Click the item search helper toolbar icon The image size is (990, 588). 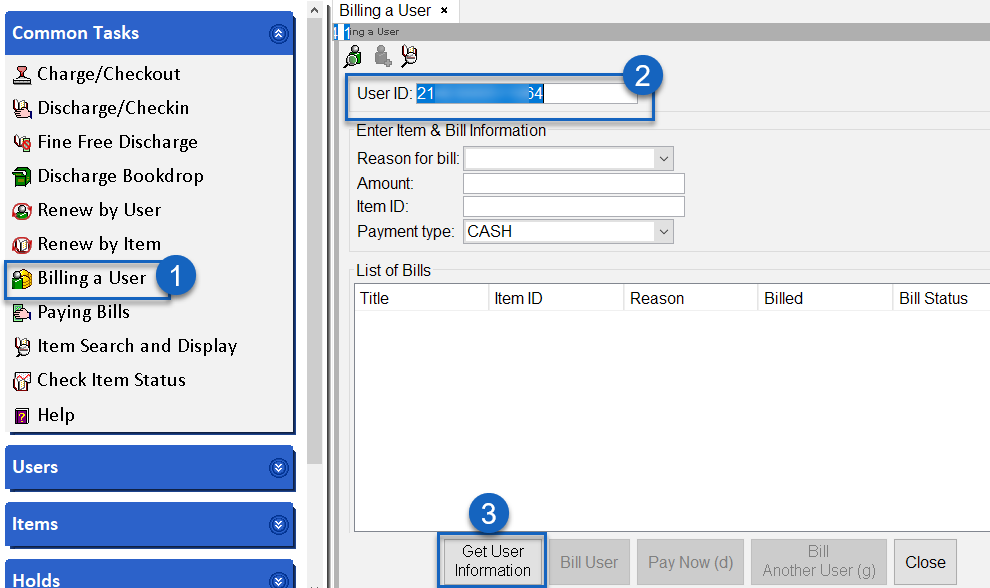[x=410, y=56]
